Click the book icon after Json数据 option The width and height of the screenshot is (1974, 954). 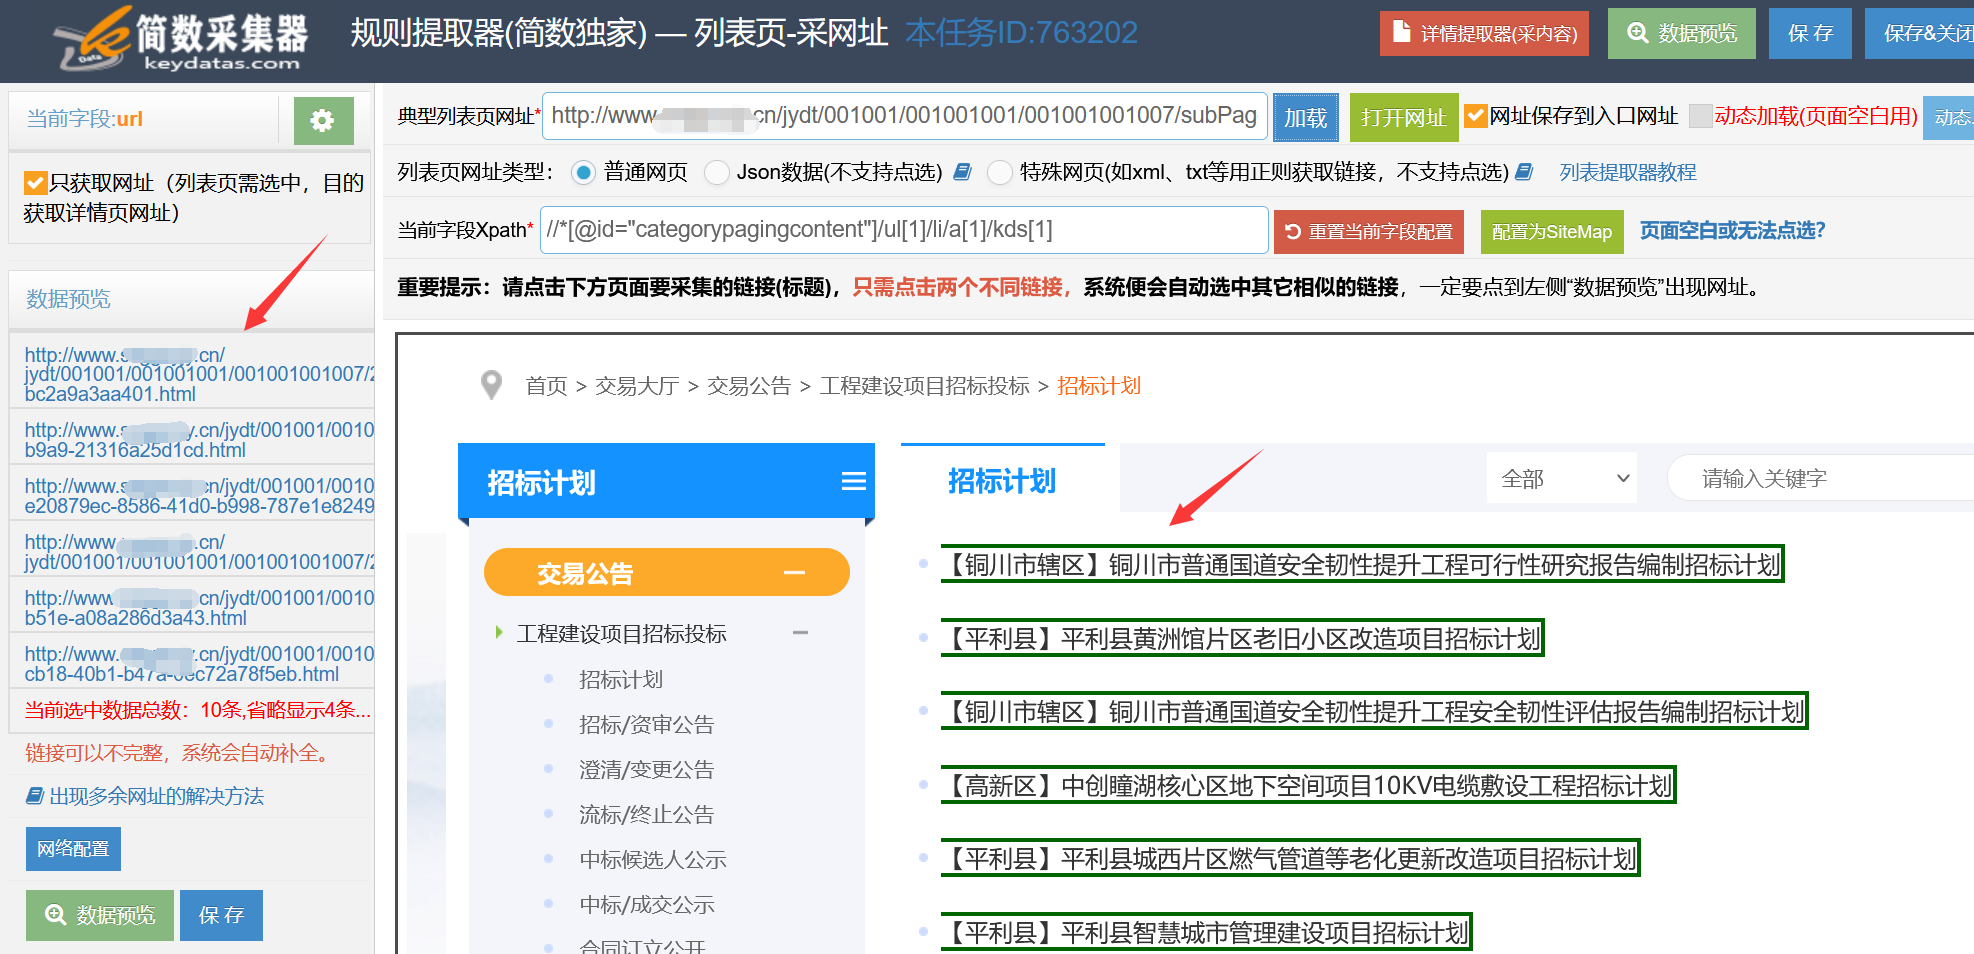click(x=962, y=172)
